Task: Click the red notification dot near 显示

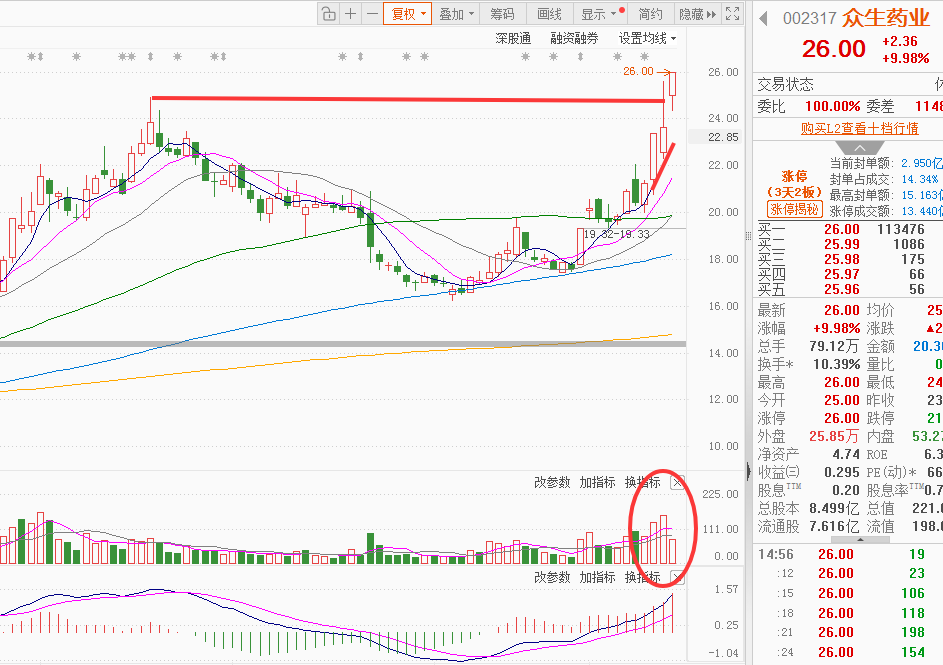Action: 622,10
